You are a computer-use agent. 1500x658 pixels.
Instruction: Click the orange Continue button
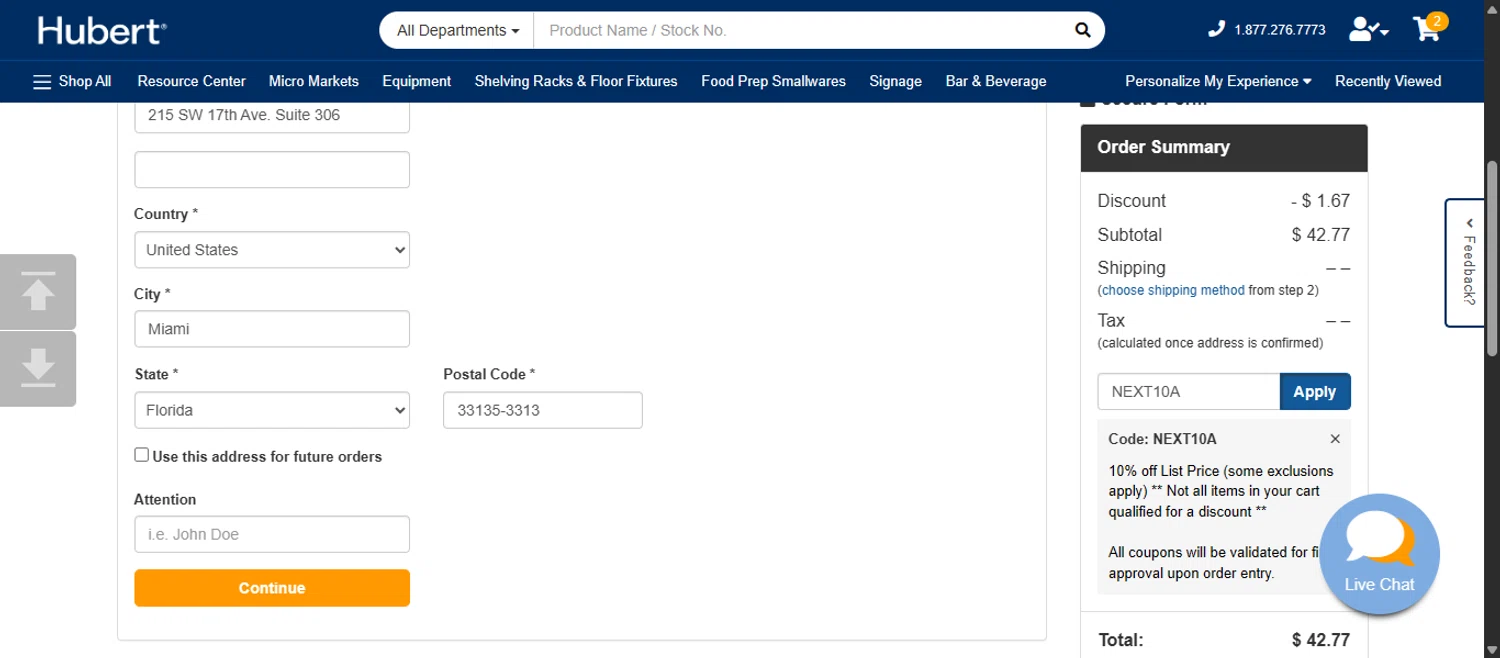[x=272, y=588]
